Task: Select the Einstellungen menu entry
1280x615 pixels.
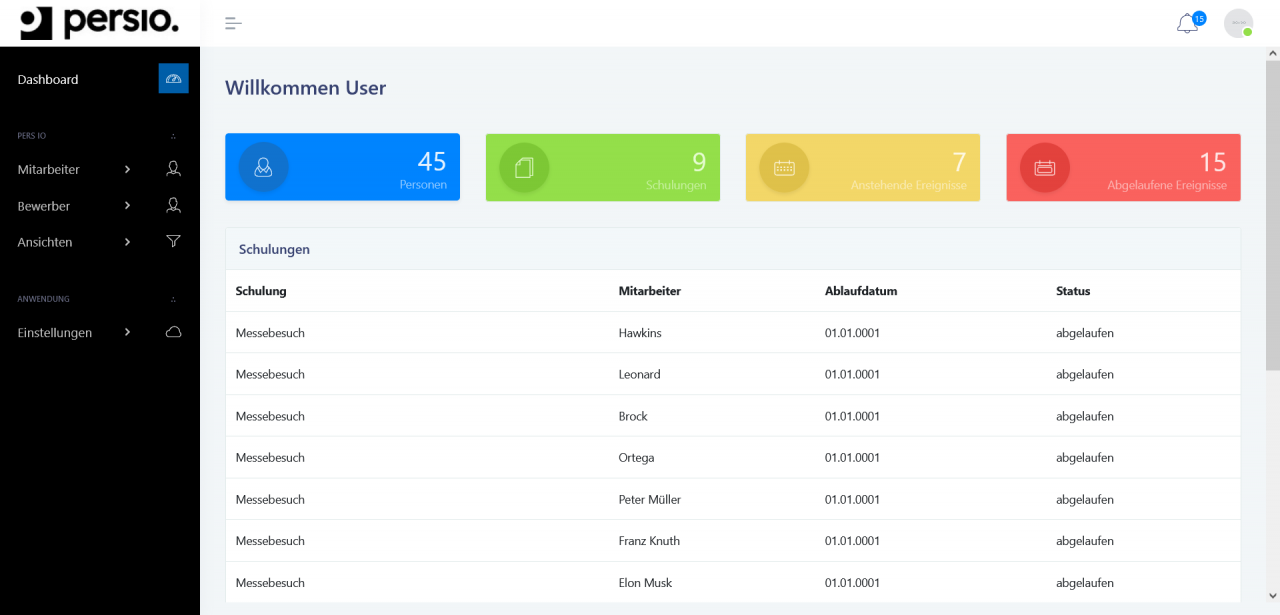Action: tap(55, 332)
